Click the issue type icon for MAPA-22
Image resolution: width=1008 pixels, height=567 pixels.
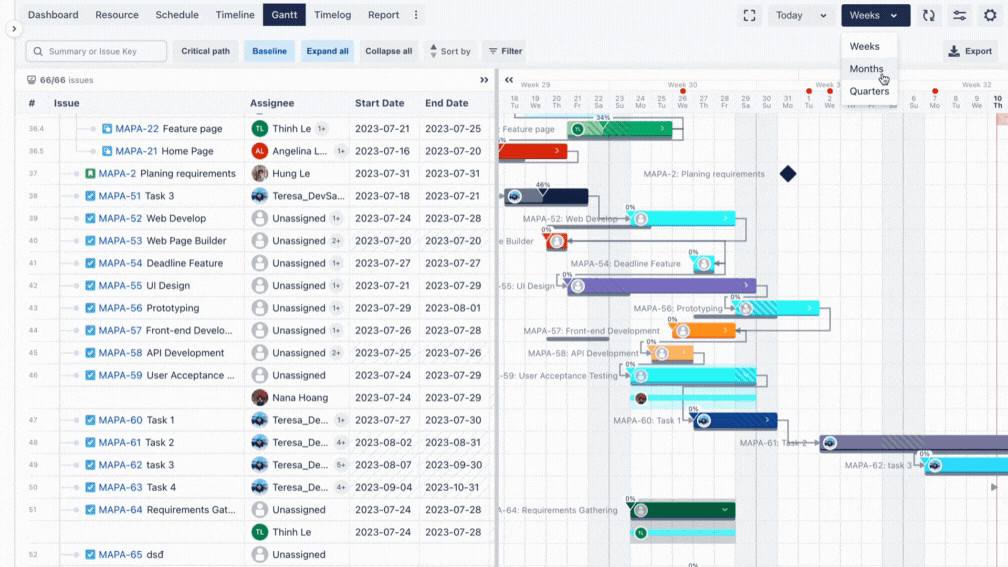(107, 129)
